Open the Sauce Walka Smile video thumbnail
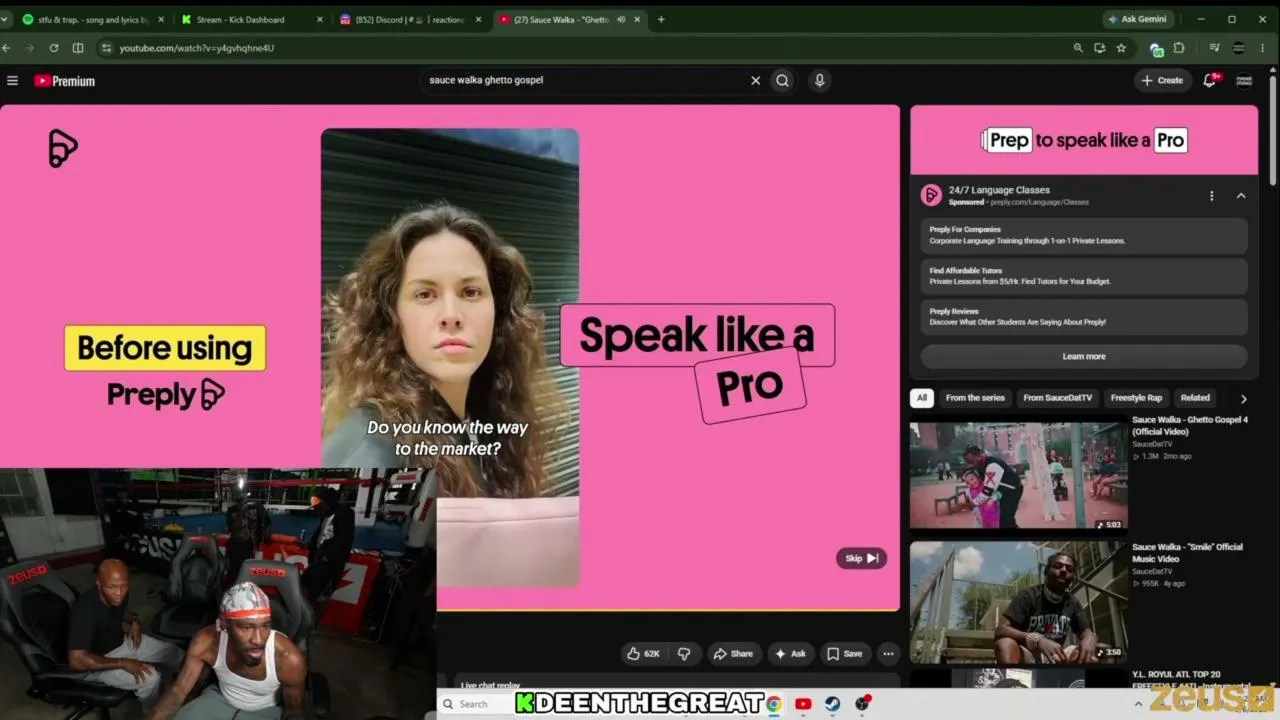Viewport: 1280px width, 720px height. 1018,603
